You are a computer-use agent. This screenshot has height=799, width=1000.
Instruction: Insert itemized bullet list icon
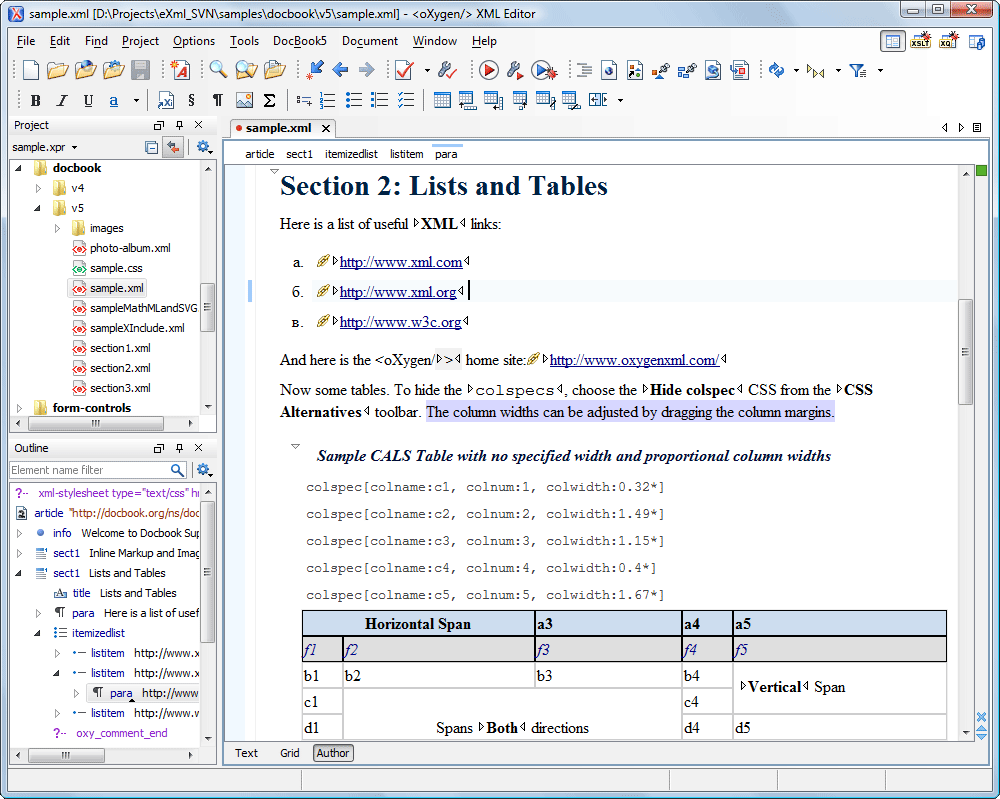point(353,100)
